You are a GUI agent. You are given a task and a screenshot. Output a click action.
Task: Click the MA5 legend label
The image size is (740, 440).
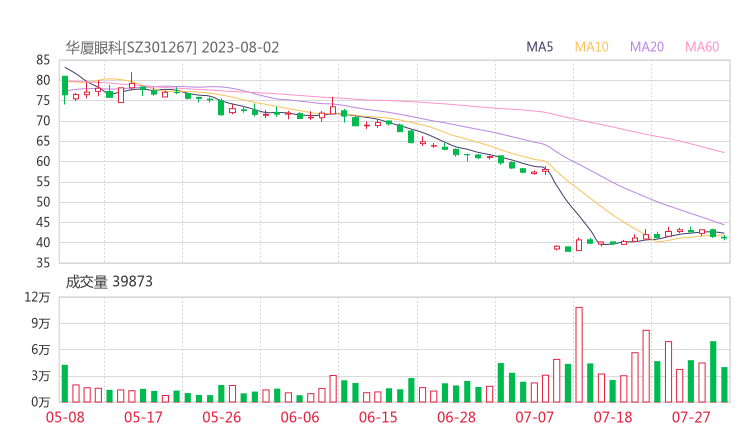539,47
